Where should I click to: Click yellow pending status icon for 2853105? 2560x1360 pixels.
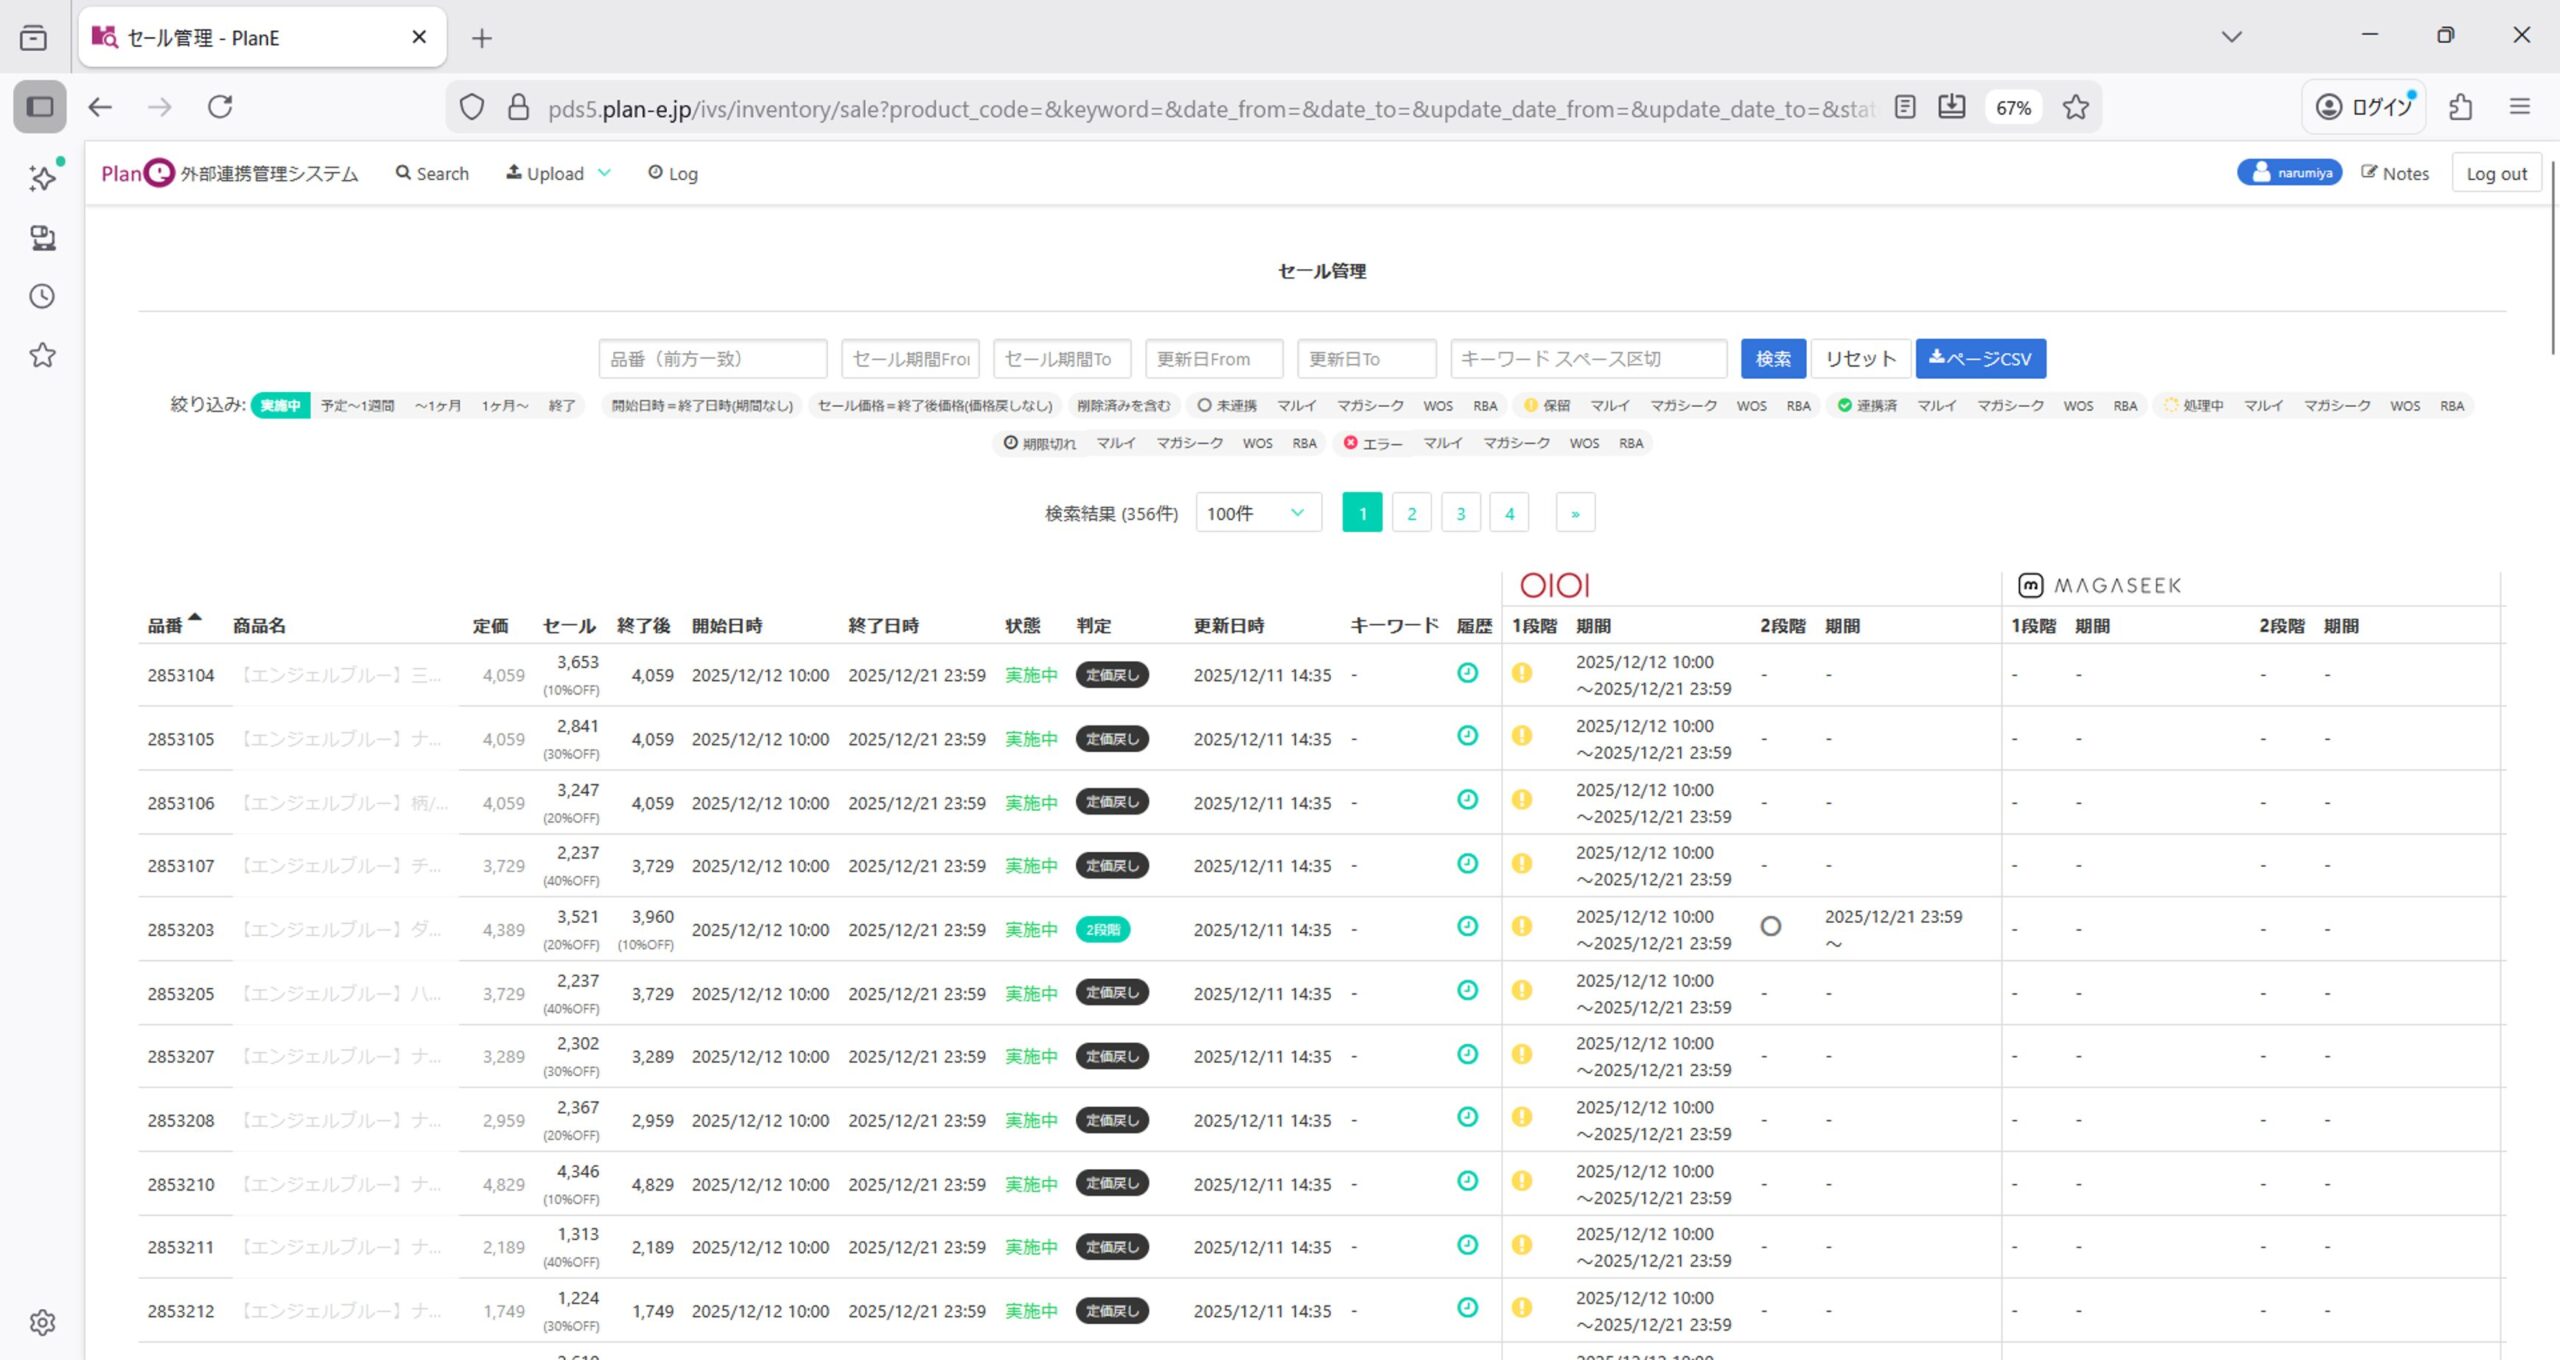click(x=1521, y=737)
